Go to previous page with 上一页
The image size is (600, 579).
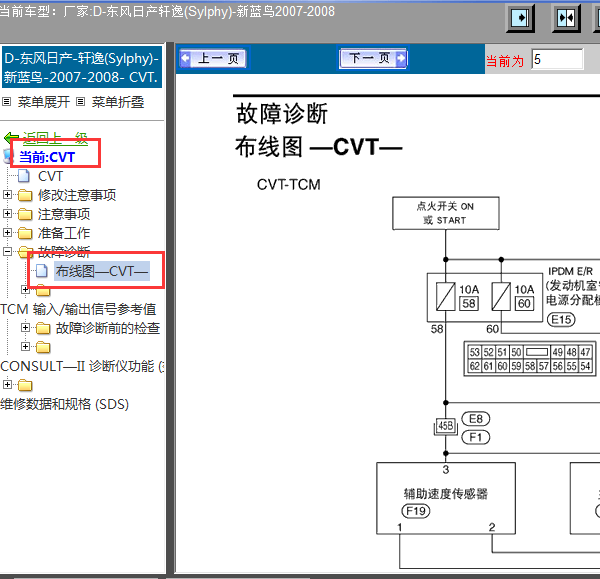(x=213, y=58)
